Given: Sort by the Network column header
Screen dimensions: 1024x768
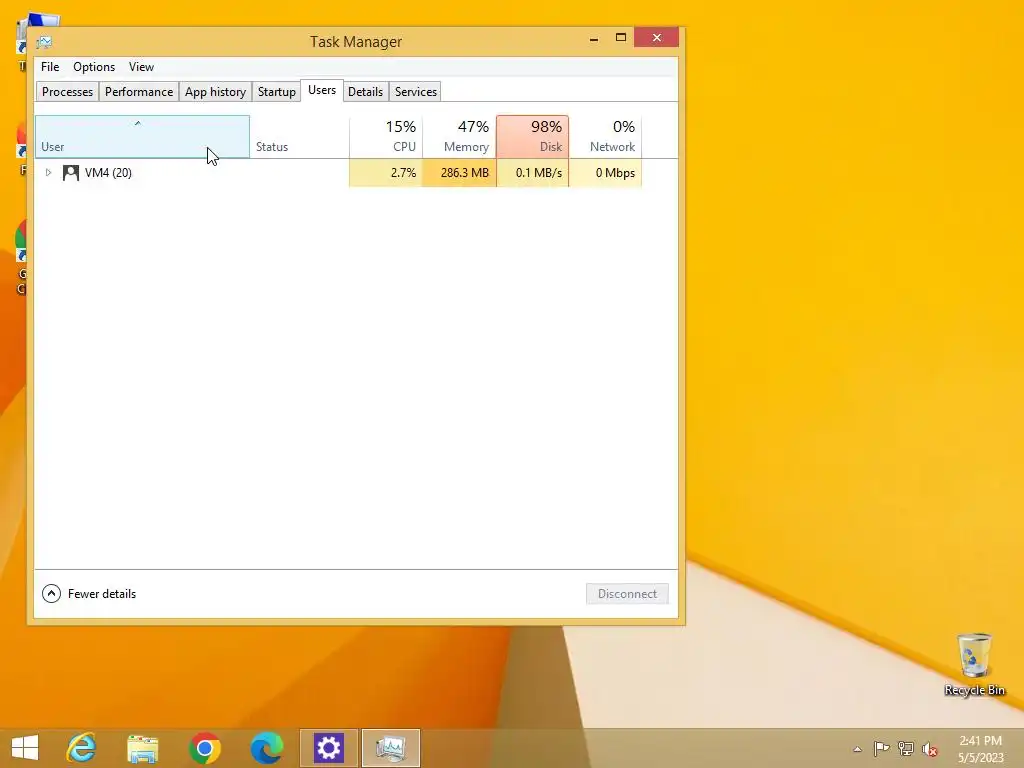Looking at the screenshot, I should [605, 136].
